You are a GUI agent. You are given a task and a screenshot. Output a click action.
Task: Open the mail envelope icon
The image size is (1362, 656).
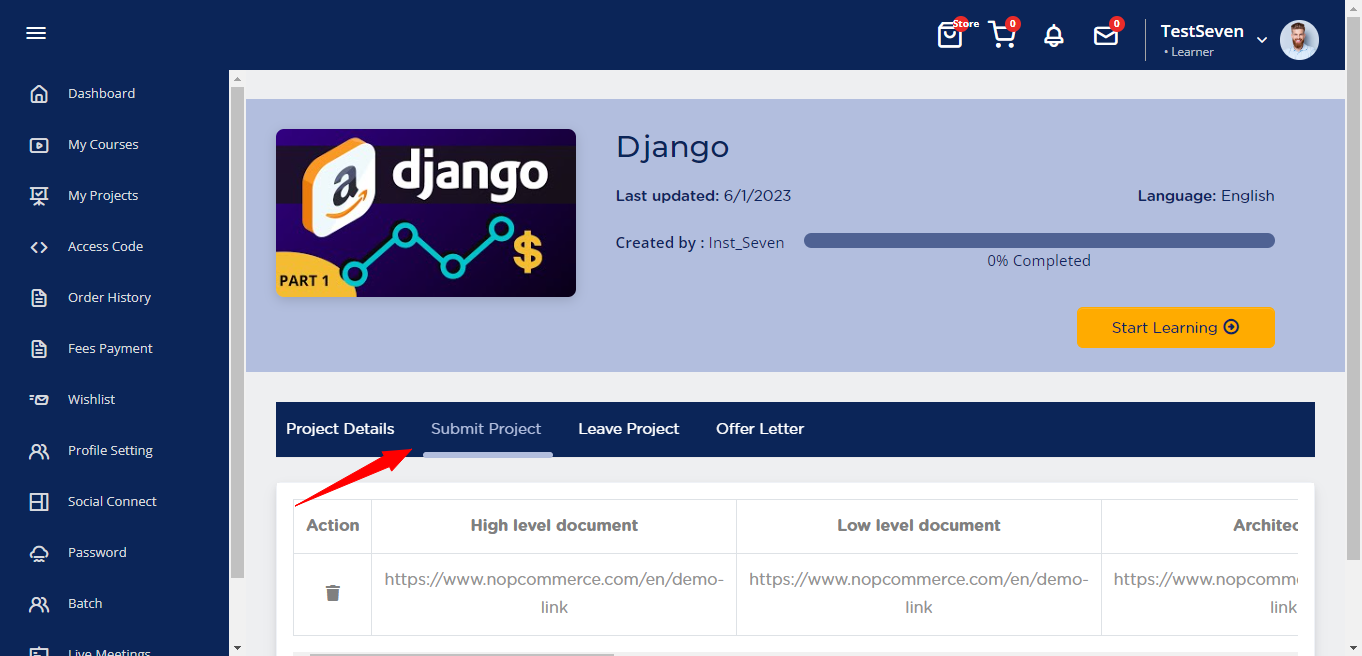pyautogui.click(x=1105, y=36)
